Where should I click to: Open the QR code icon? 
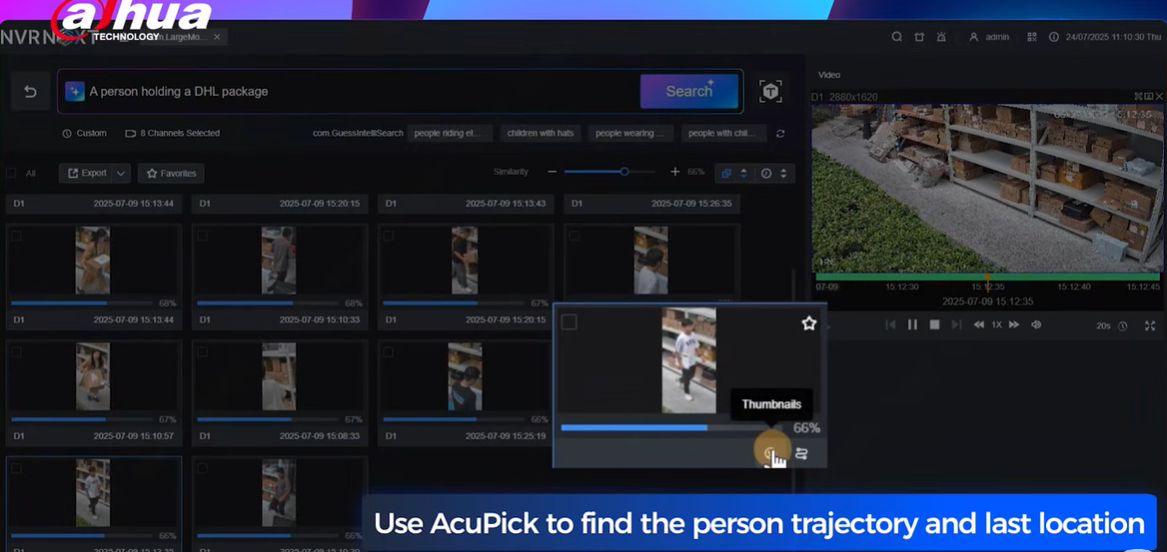tap(1032, 36)
